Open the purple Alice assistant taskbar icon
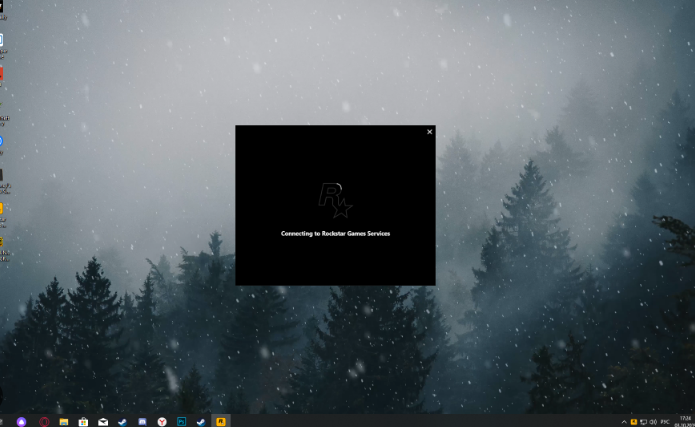Viewport: 695px width, 427px height. (21, 422)
